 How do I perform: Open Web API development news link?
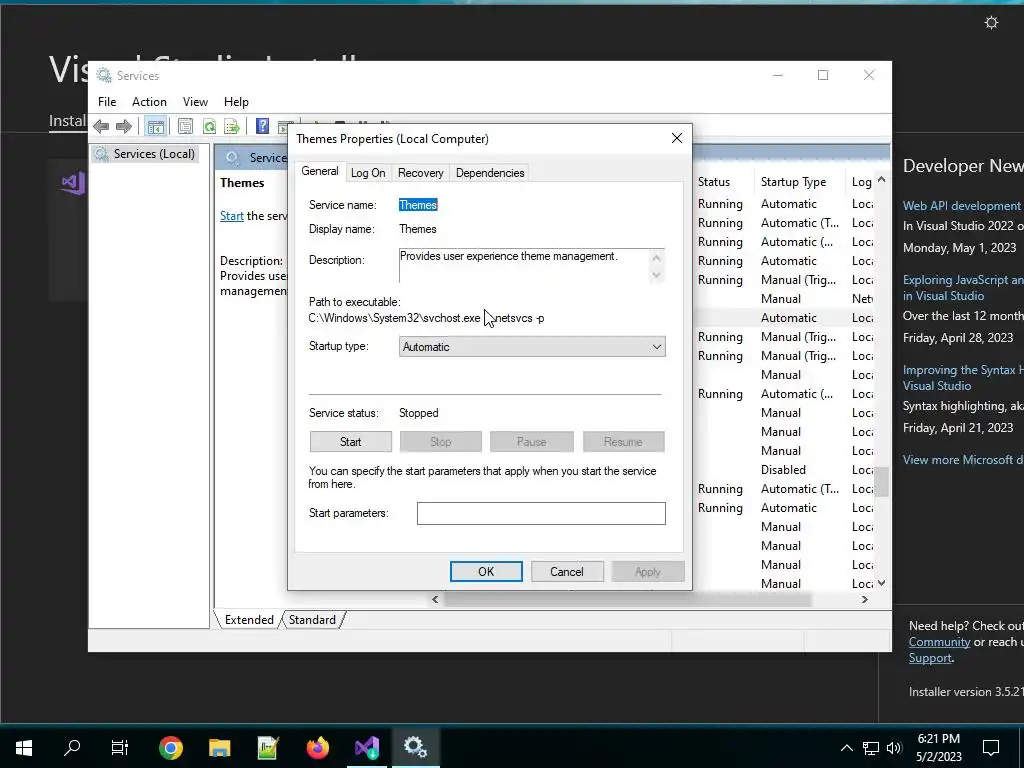963,206
